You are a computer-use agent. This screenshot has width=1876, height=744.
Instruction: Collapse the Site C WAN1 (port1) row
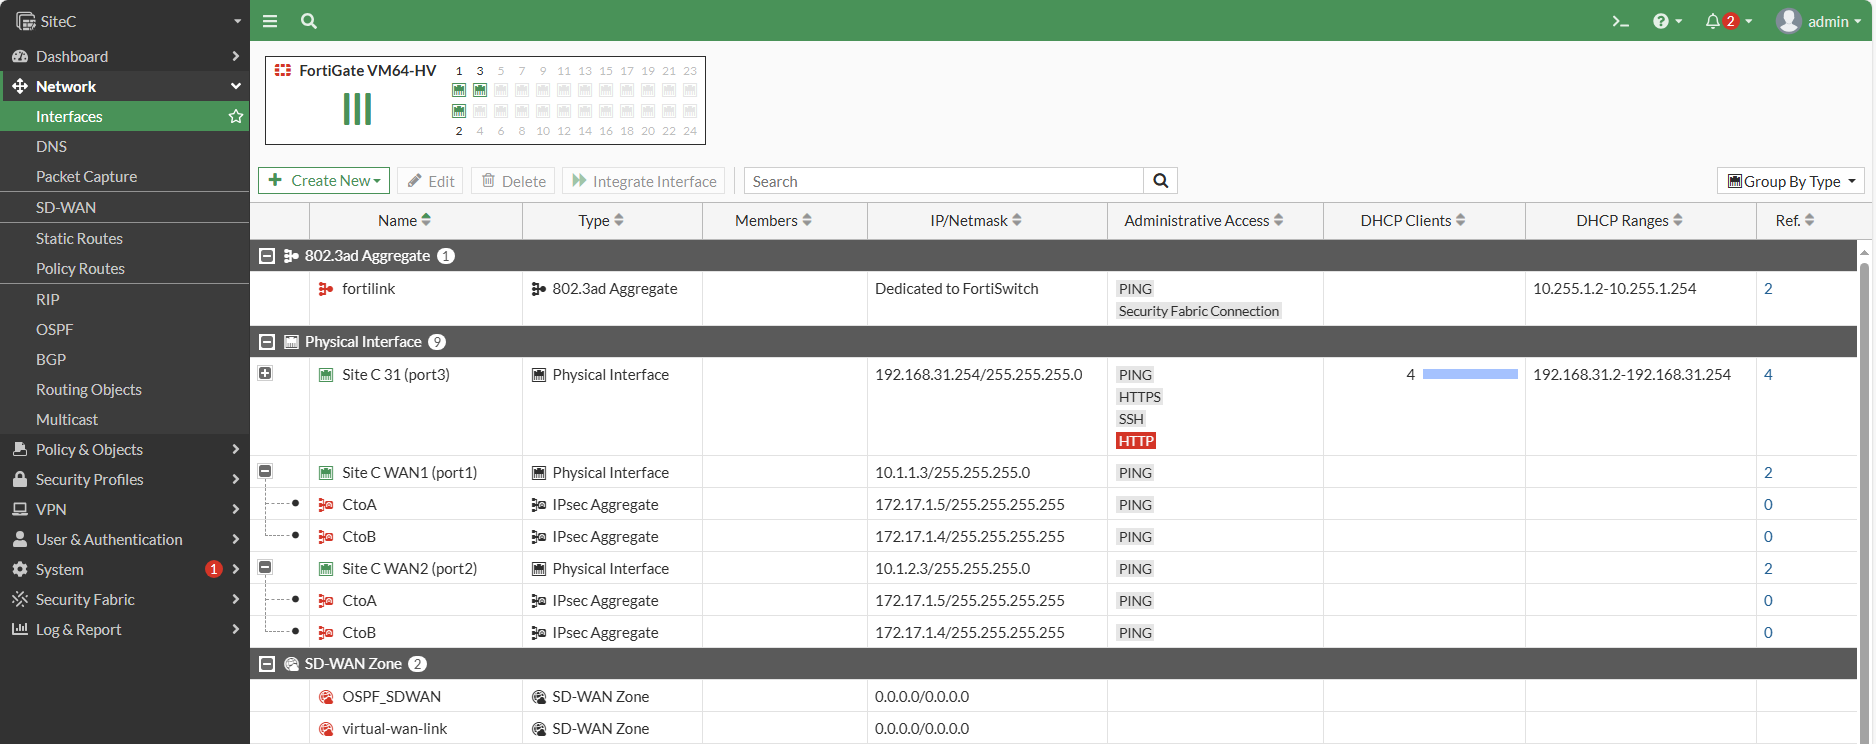(x=265, y=471)
